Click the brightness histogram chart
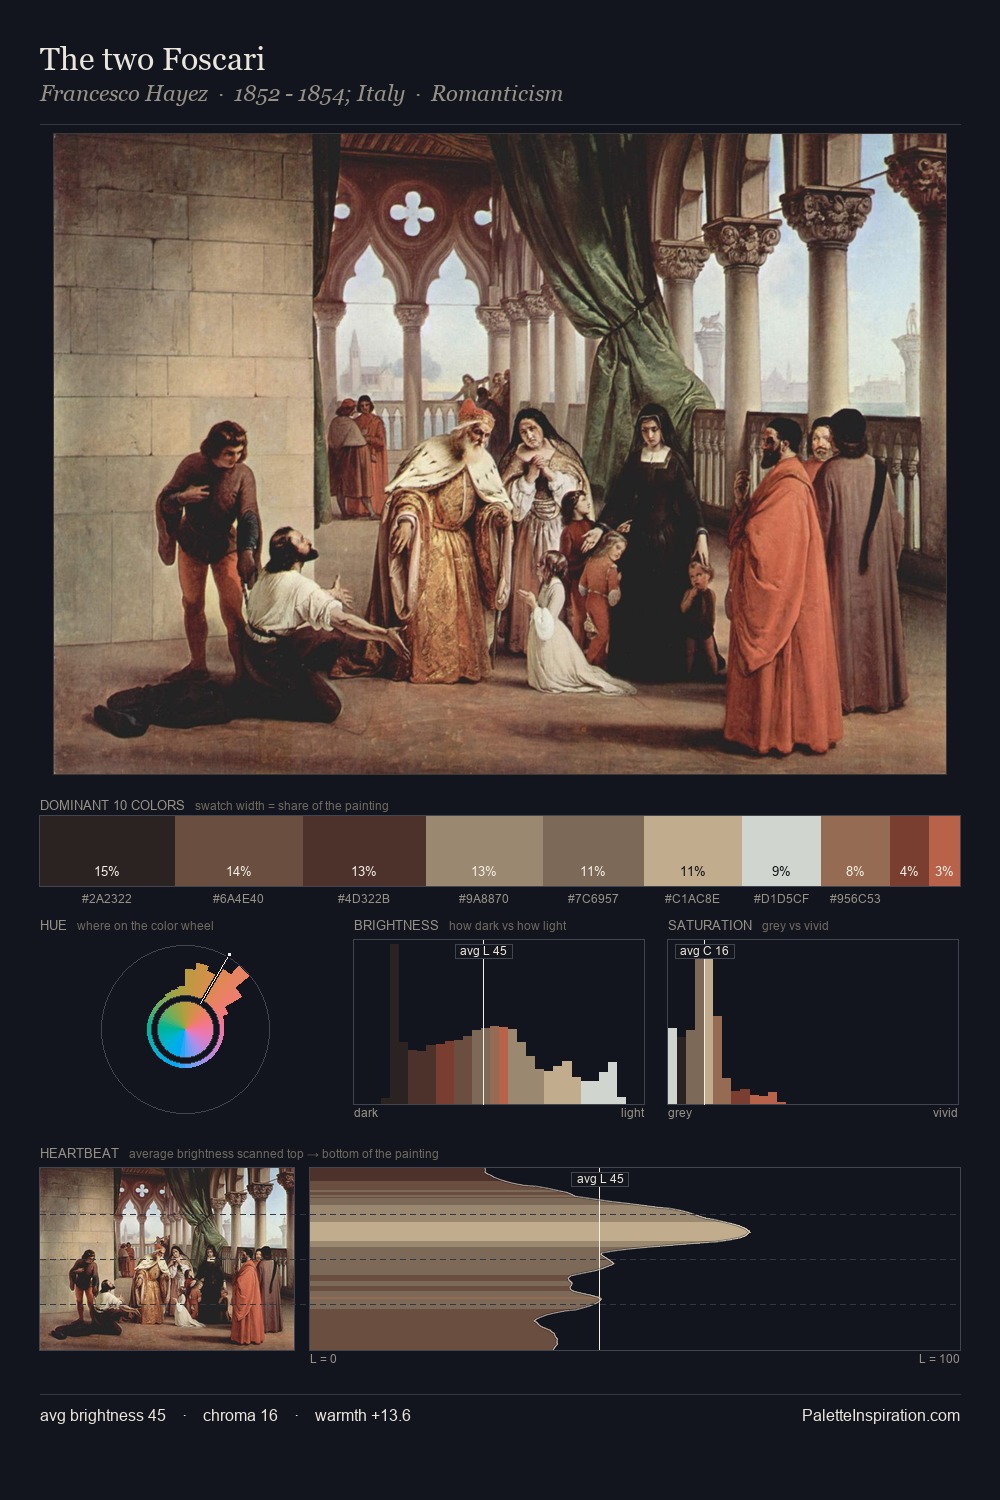This screenshot has width=1000, height=1500. coord(499,1022)
